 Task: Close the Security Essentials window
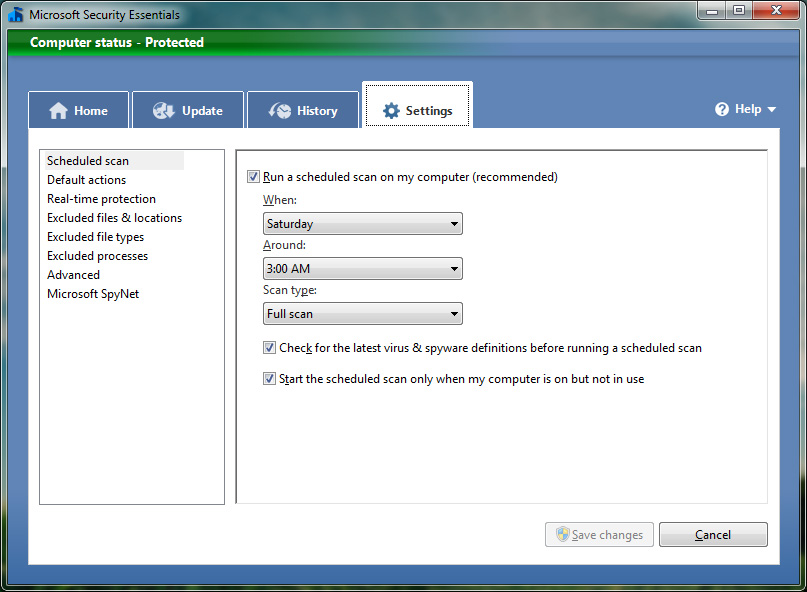click(x=777, y=10)
